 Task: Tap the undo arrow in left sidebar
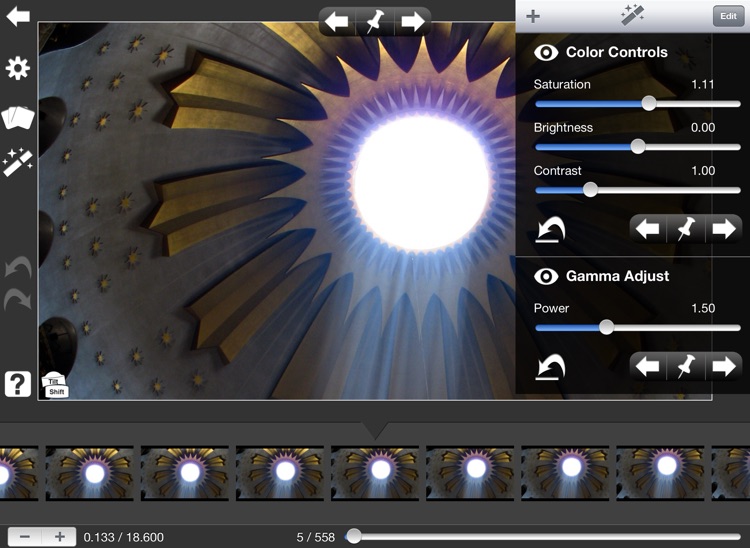[x=18, y=267]
